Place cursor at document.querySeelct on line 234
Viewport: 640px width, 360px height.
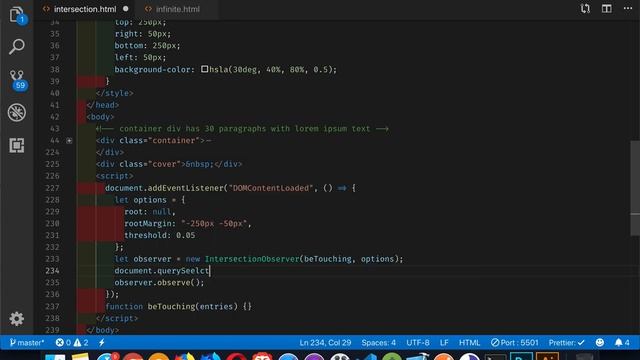pos(162,271)
